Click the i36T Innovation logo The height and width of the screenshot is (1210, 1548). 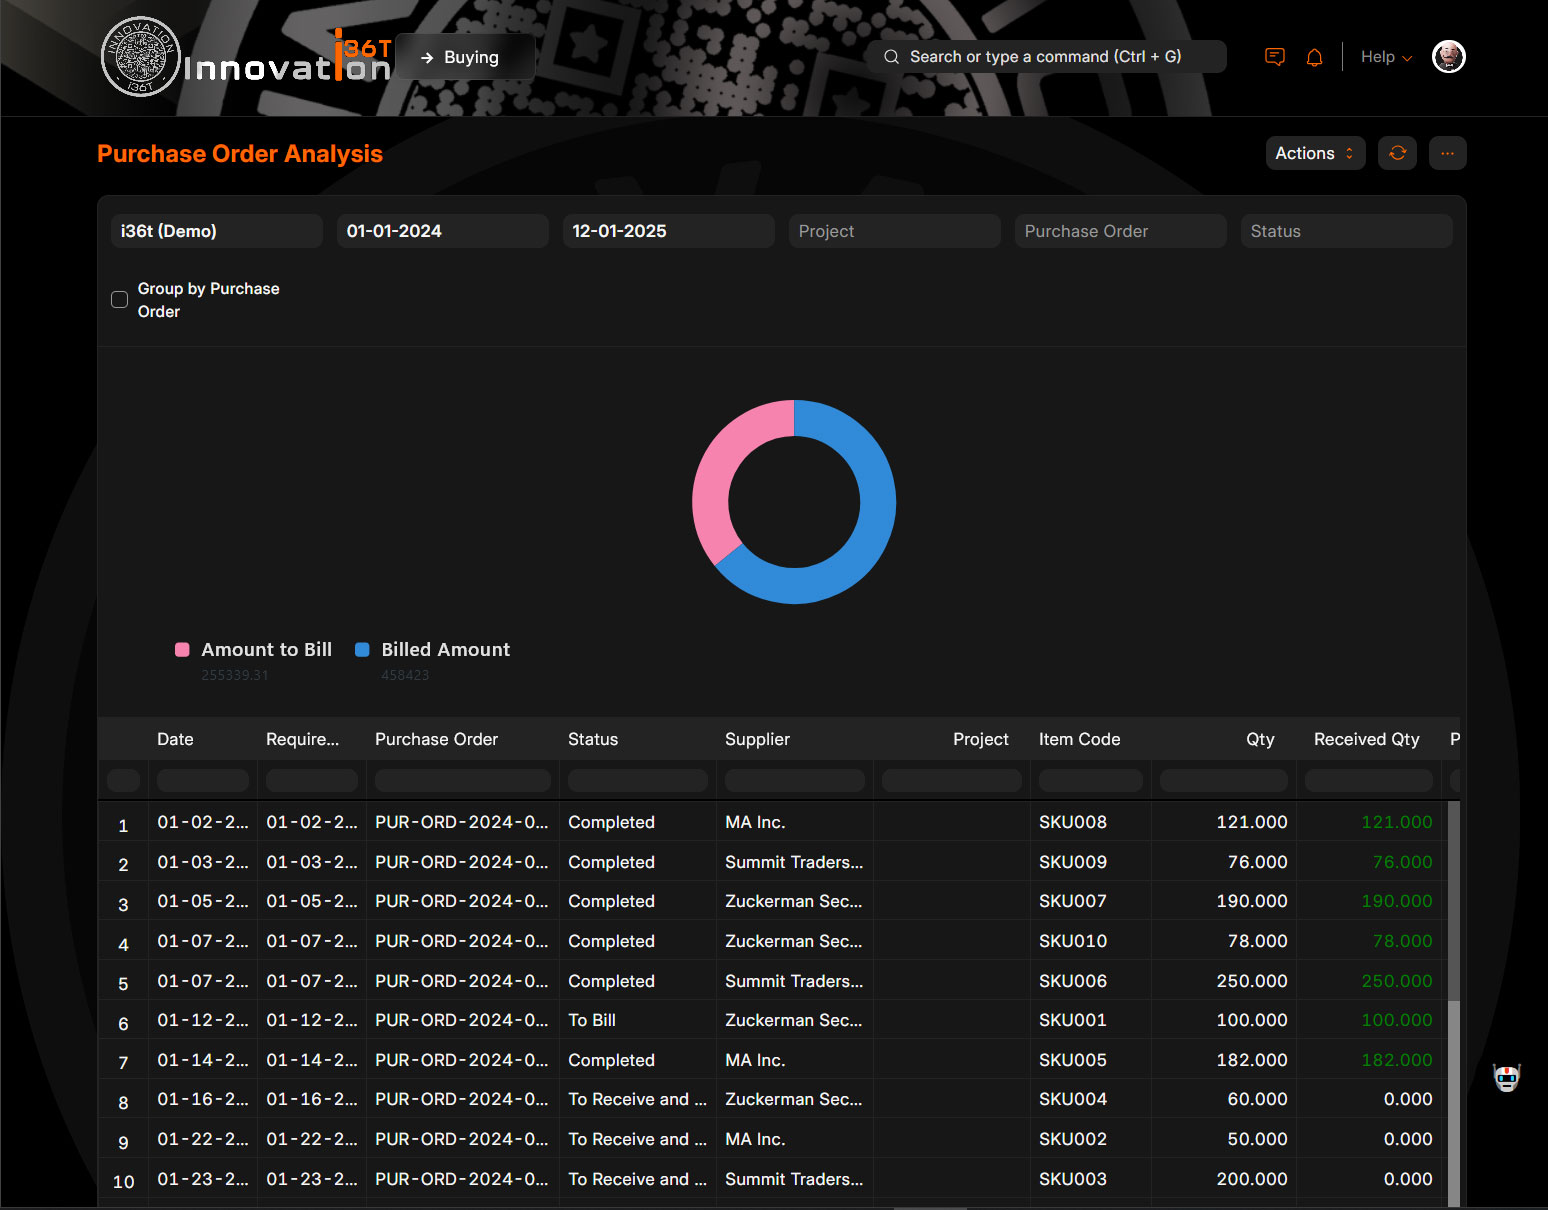245,58
